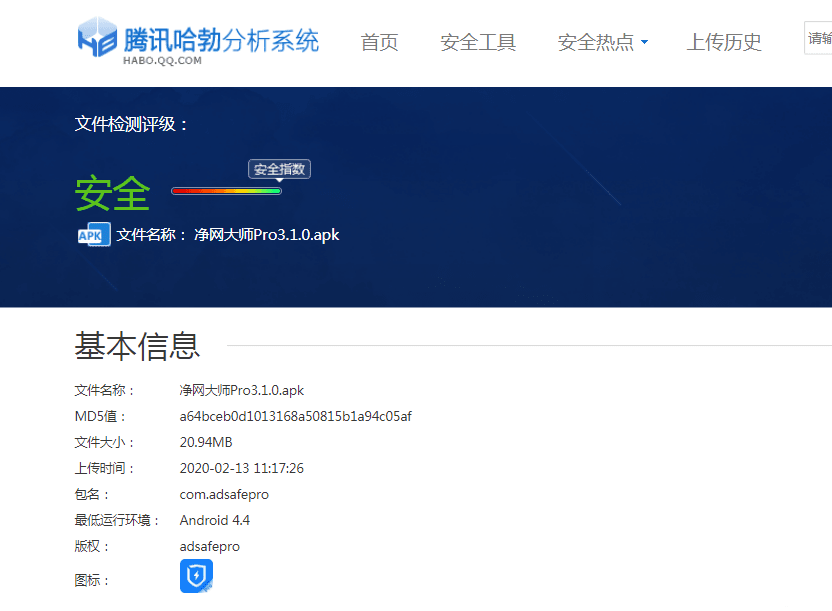
Task: Click the green 安全 rating text
Action: (x=112, y=193)
